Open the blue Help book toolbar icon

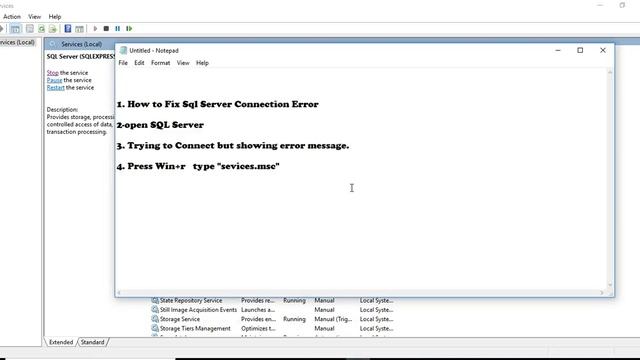pos(68,29)
